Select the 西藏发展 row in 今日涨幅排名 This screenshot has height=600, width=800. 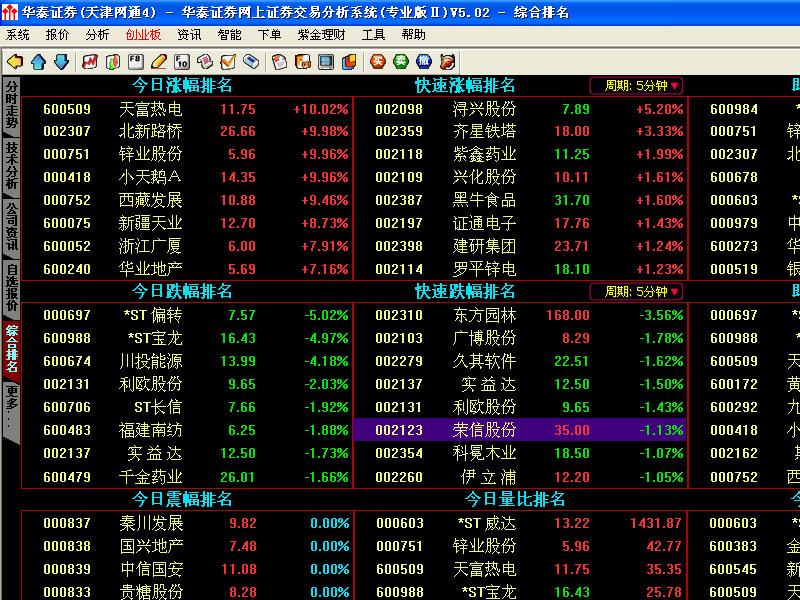pos(188,200)
